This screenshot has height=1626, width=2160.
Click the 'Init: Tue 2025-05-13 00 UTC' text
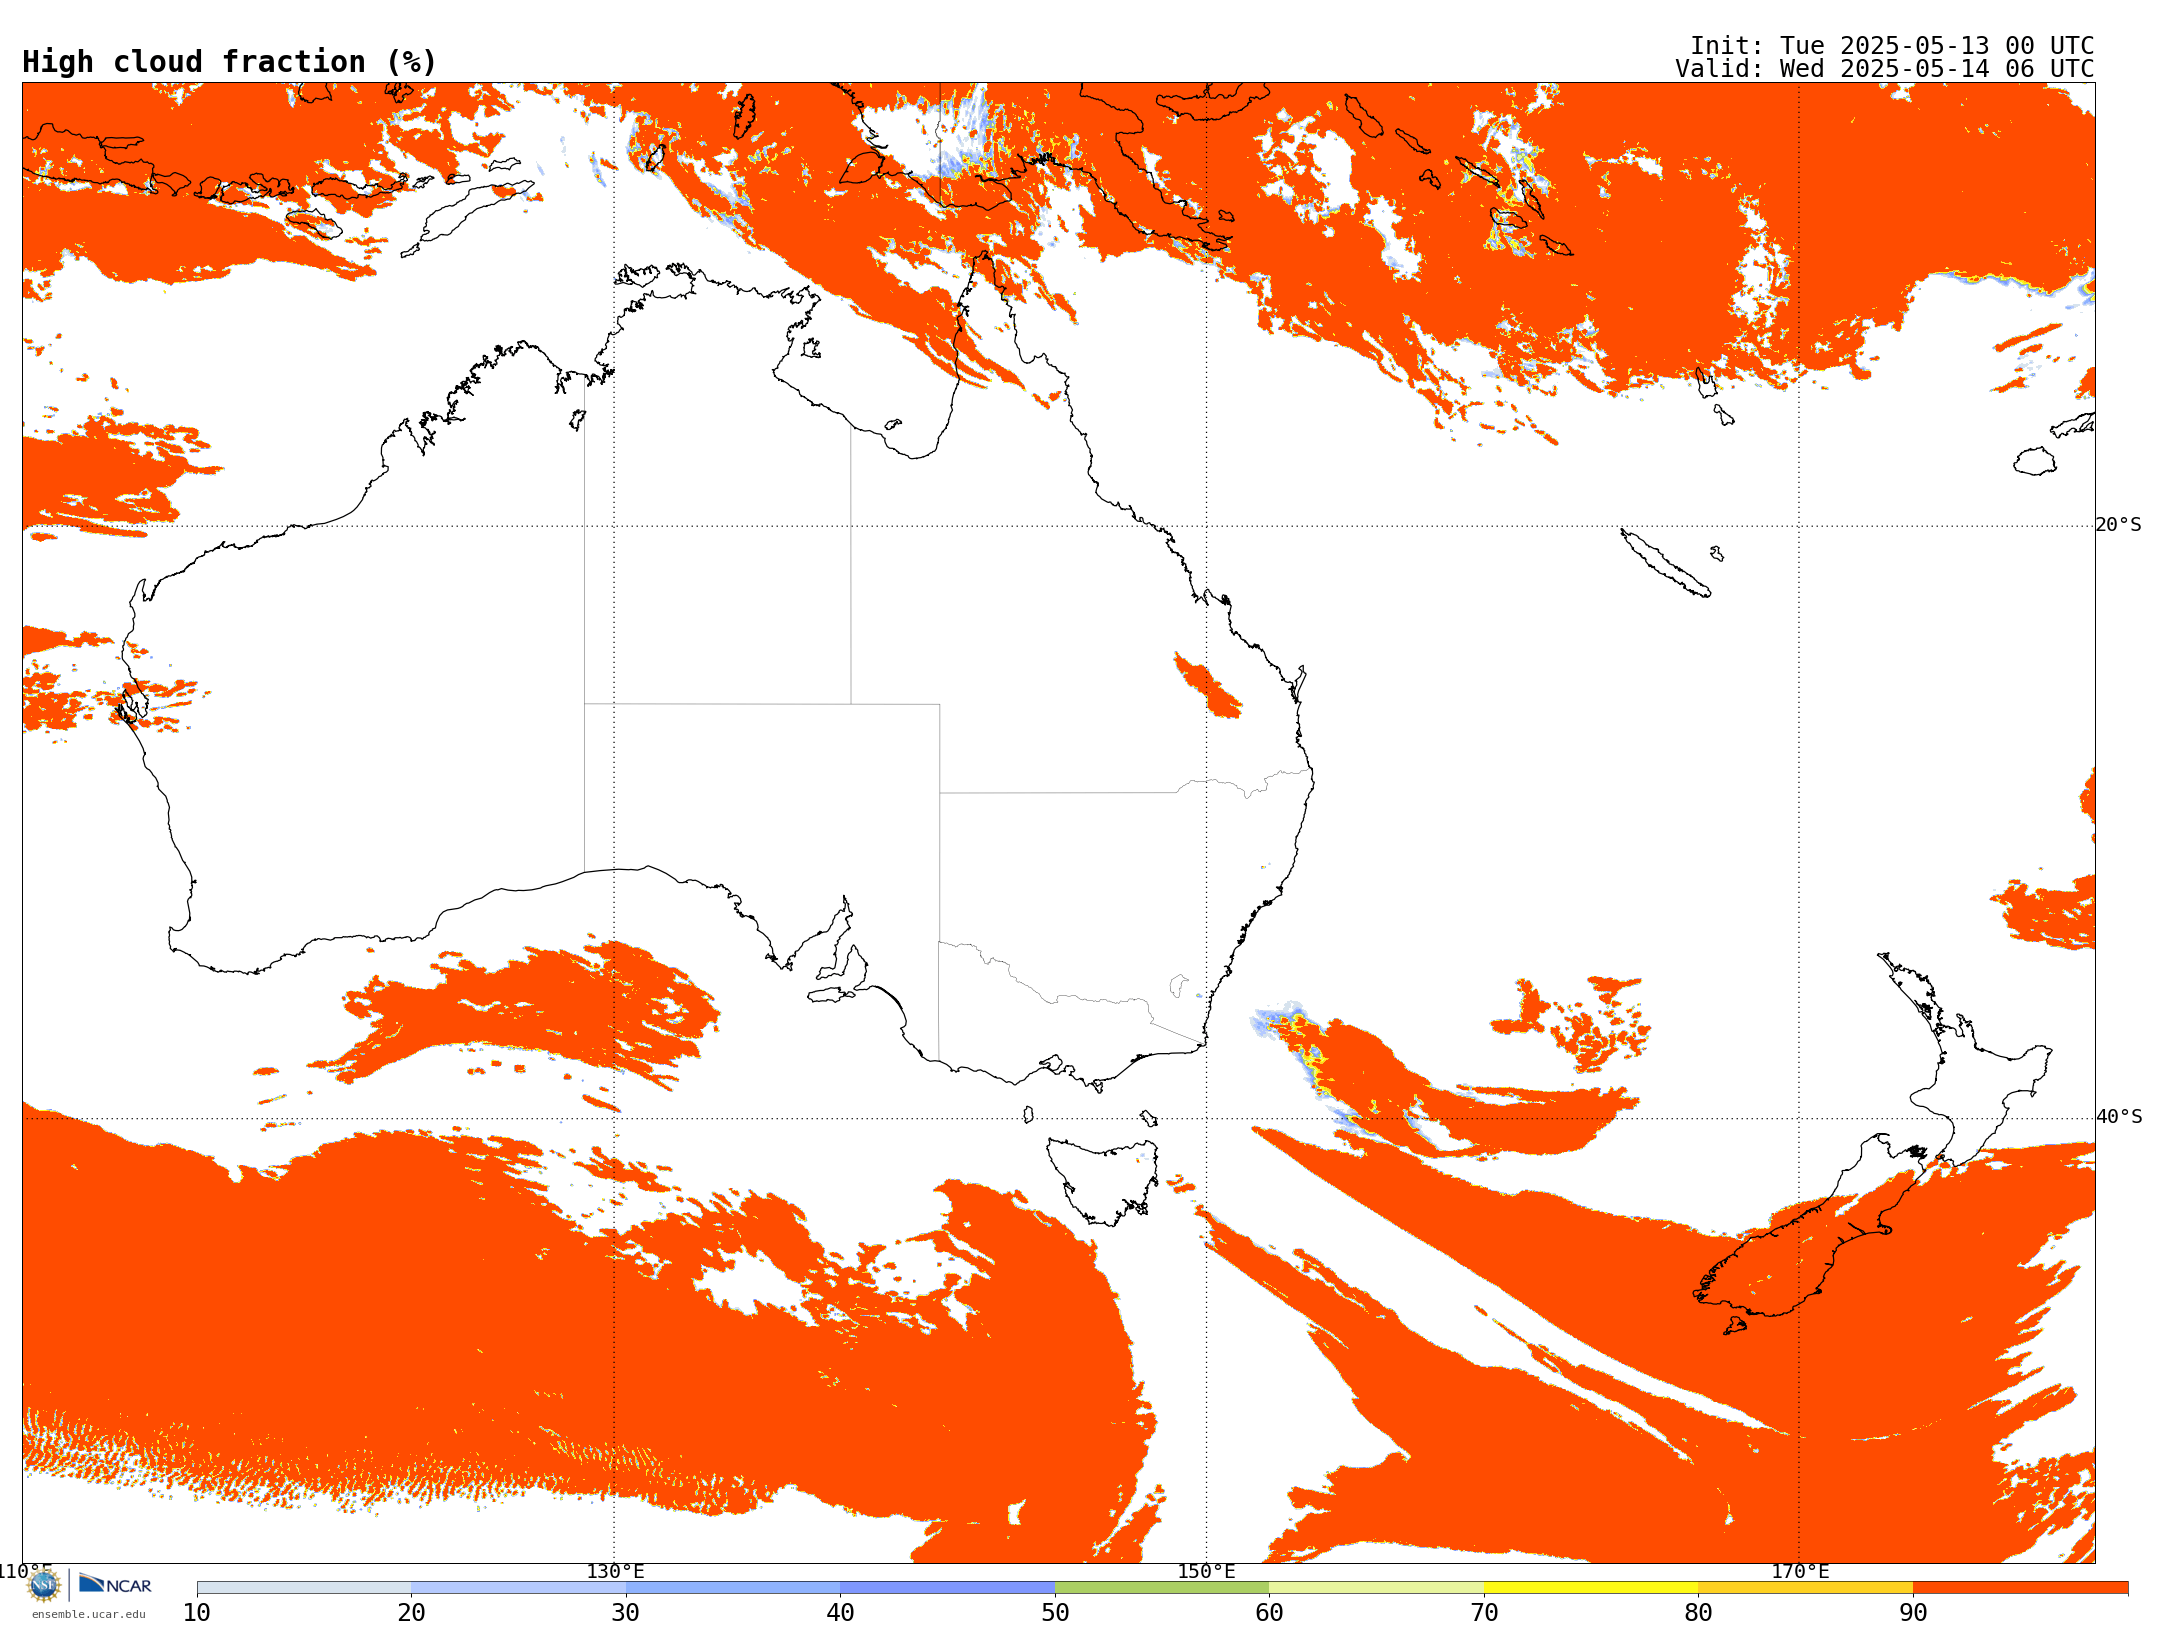point(1892,46)
